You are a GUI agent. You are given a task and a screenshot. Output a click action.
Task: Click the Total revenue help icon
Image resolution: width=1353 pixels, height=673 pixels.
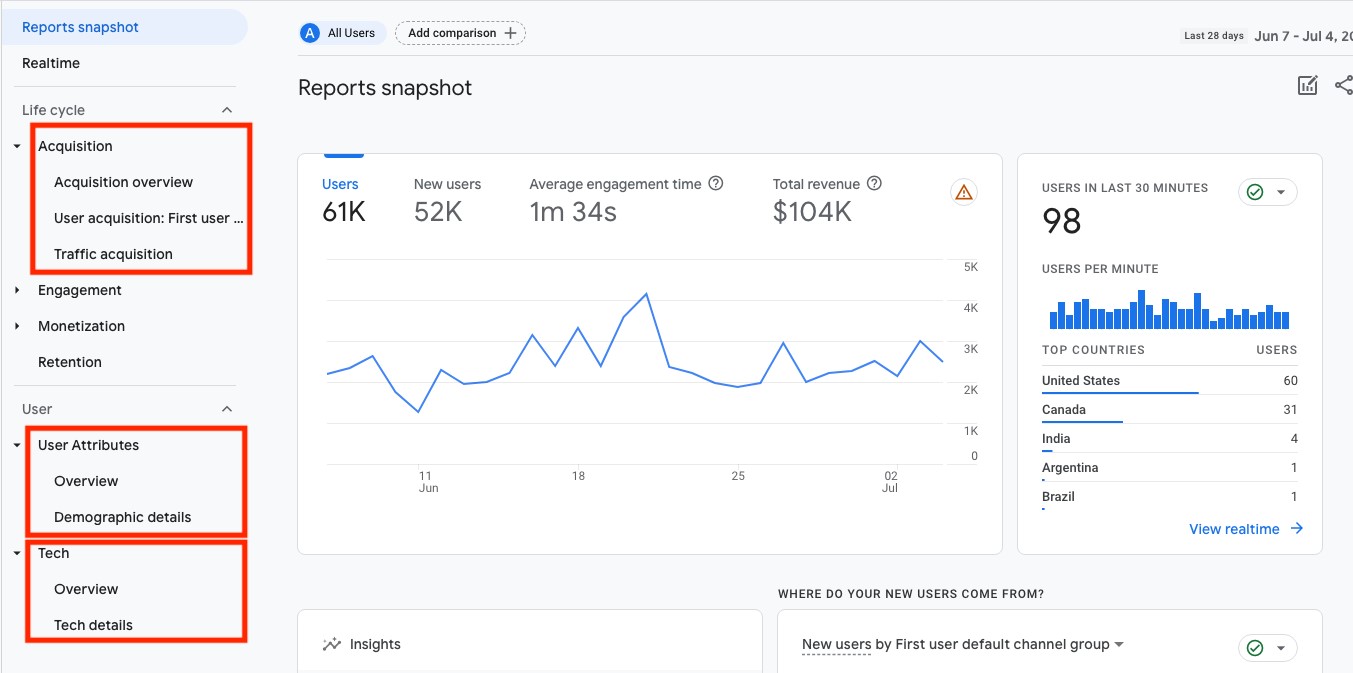click(x=874, y=183)
